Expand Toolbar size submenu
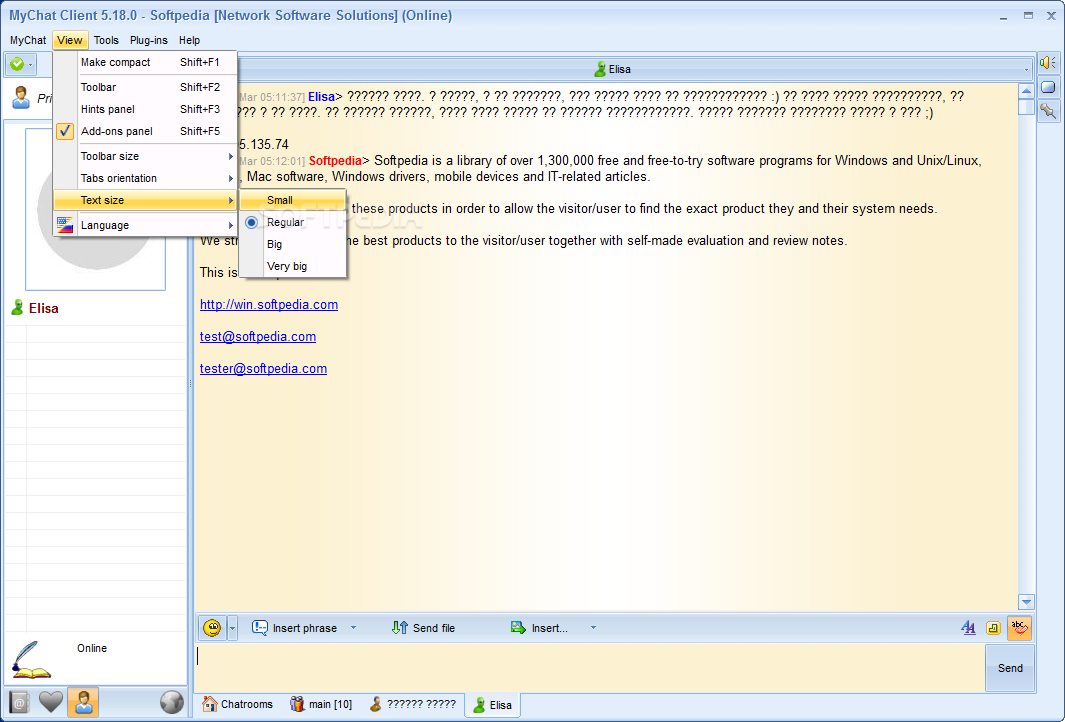Screen dimensions: 1065x722 click(145, 156)
